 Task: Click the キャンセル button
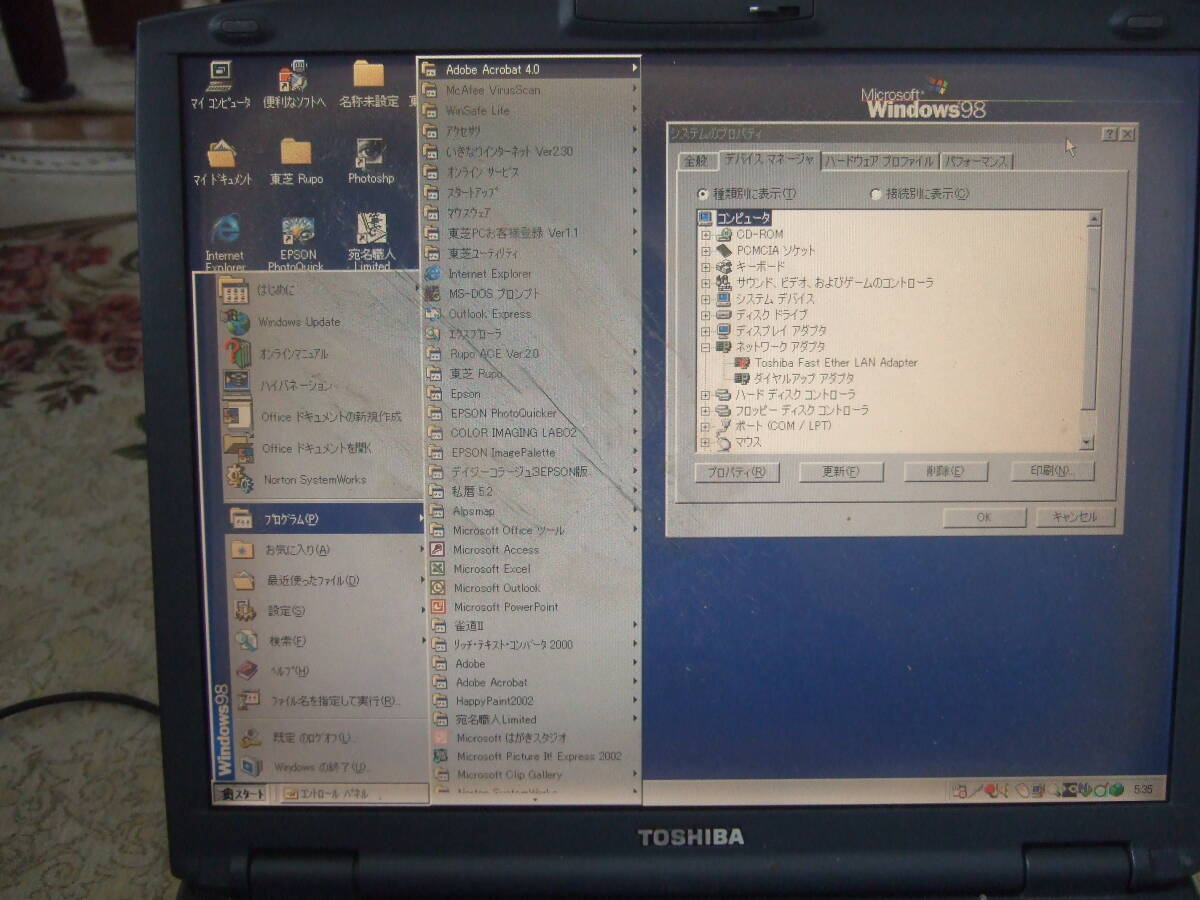click(1075, 517)
